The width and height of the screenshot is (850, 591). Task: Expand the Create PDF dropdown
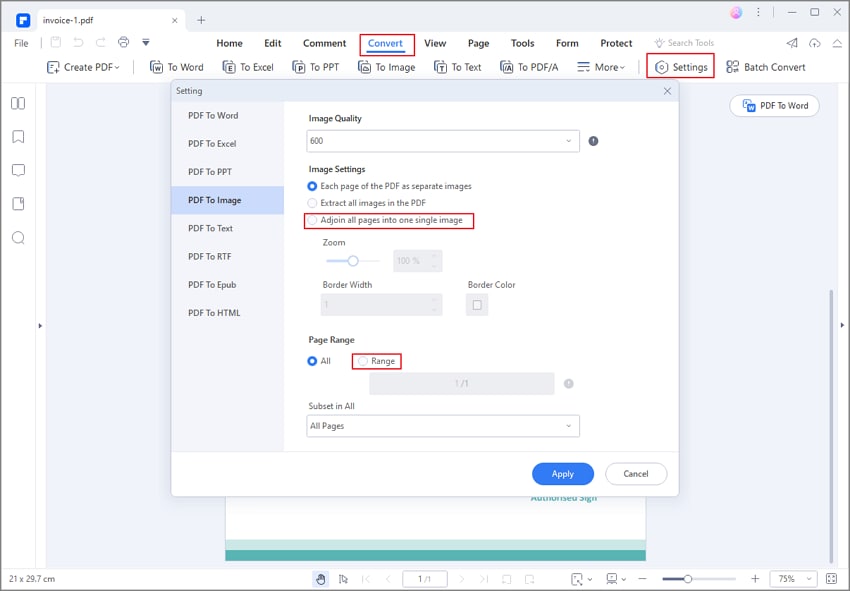coord(83,67)
